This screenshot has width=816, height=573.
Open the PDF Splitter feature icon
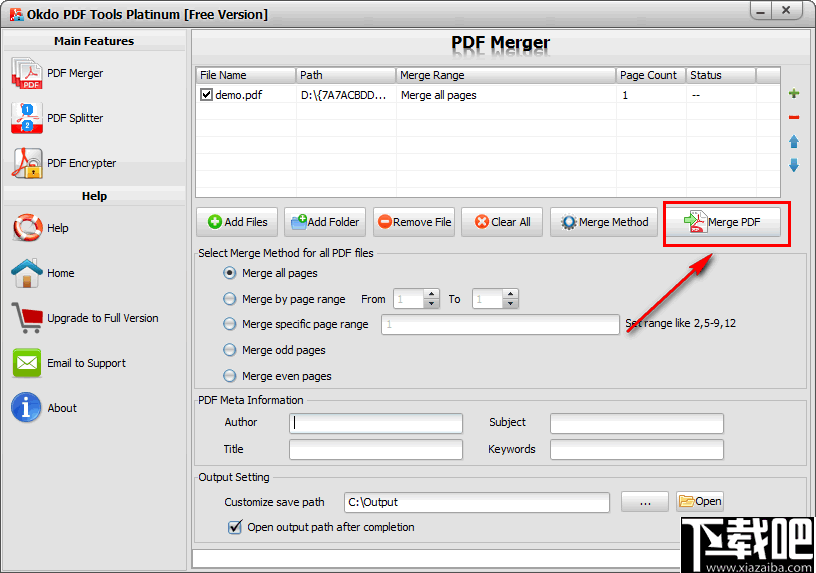[27, 118]
